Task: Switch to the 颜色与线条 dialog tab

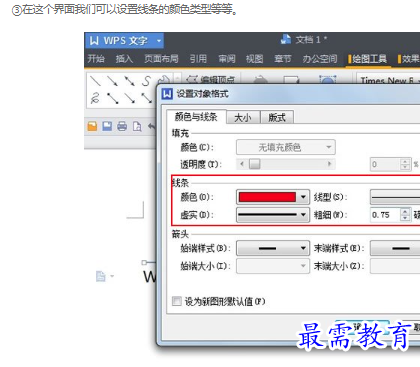Action: tap(196, 117)
